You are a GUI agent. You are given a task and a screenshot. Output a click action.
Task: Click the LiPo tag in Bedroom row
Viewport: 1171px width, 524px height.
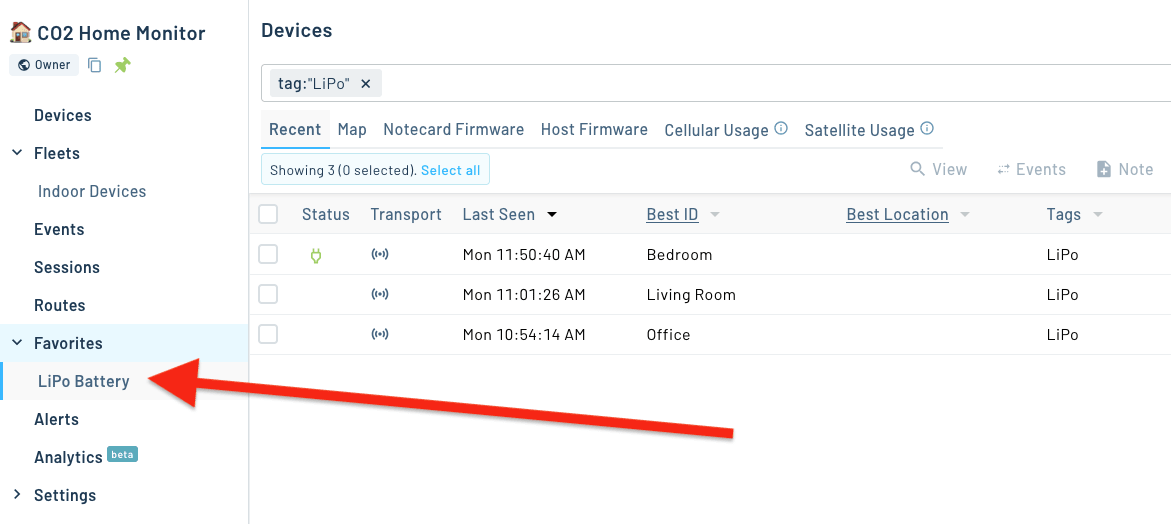pyautogui.click(x=1063, y=255)
